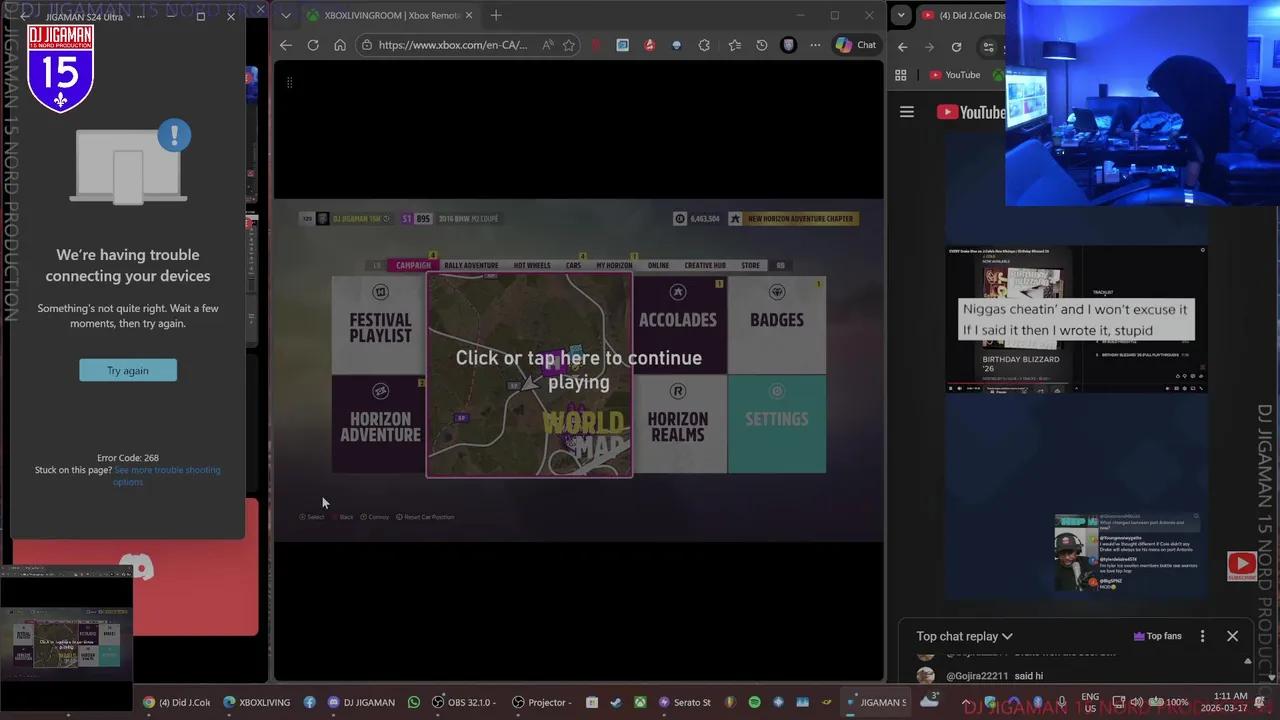
Task: Open the Edge Extensions puzzle icon
Action: pyautogui.click(x=704, y=45)
